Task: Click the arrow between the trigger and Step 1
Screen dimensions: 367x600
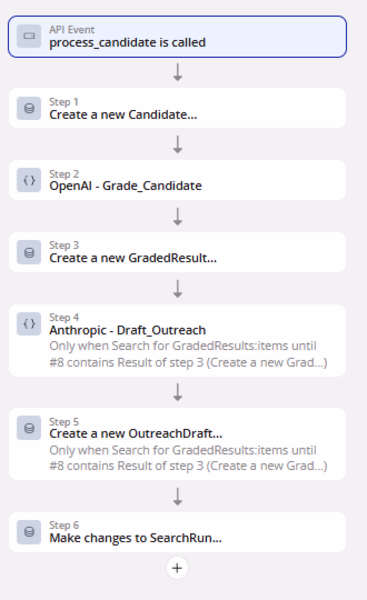Action: 178,72
